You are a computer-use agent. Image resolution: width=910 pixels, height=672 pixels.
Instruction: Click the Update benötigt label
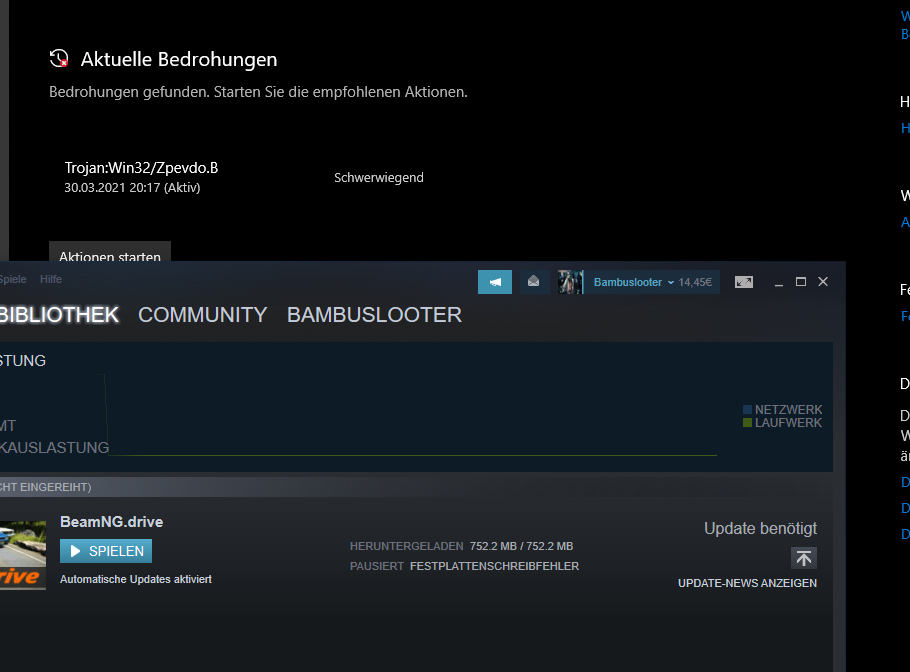pyautogui.click(x=760, y=529)
